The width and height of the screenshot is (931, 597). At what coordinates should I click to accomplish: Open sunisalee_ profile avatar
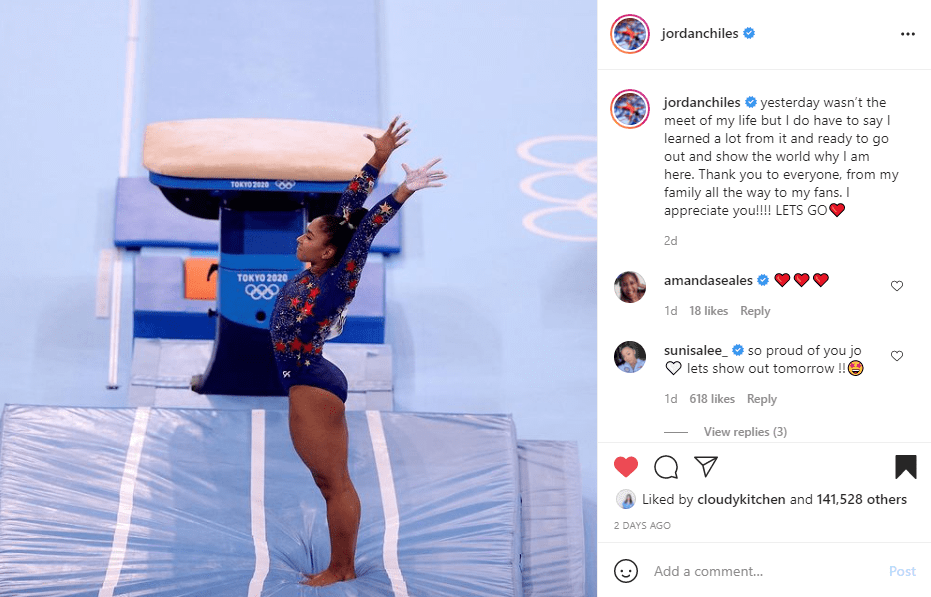[x=629, y=356]
